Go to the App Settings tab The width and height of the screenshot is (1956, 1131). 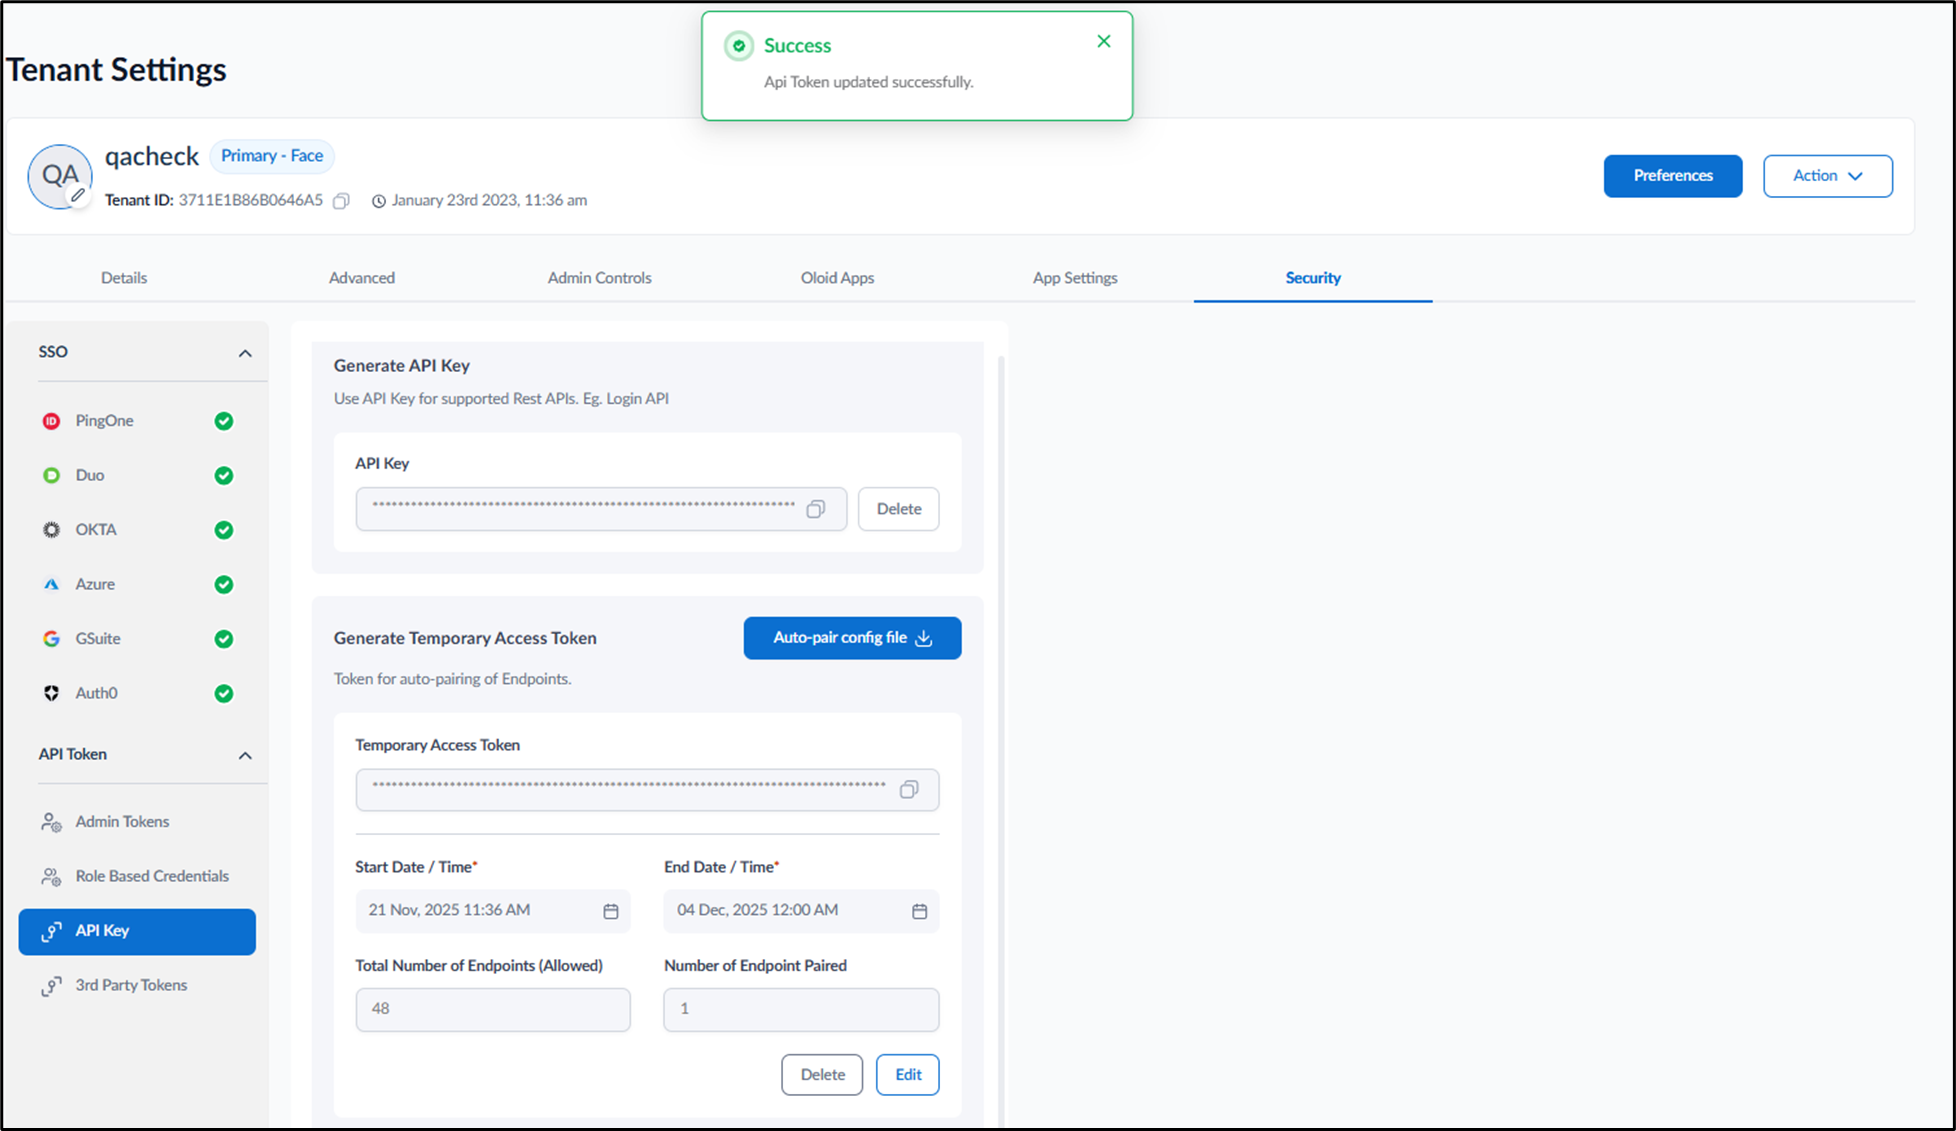click(x=1075, y=278)
